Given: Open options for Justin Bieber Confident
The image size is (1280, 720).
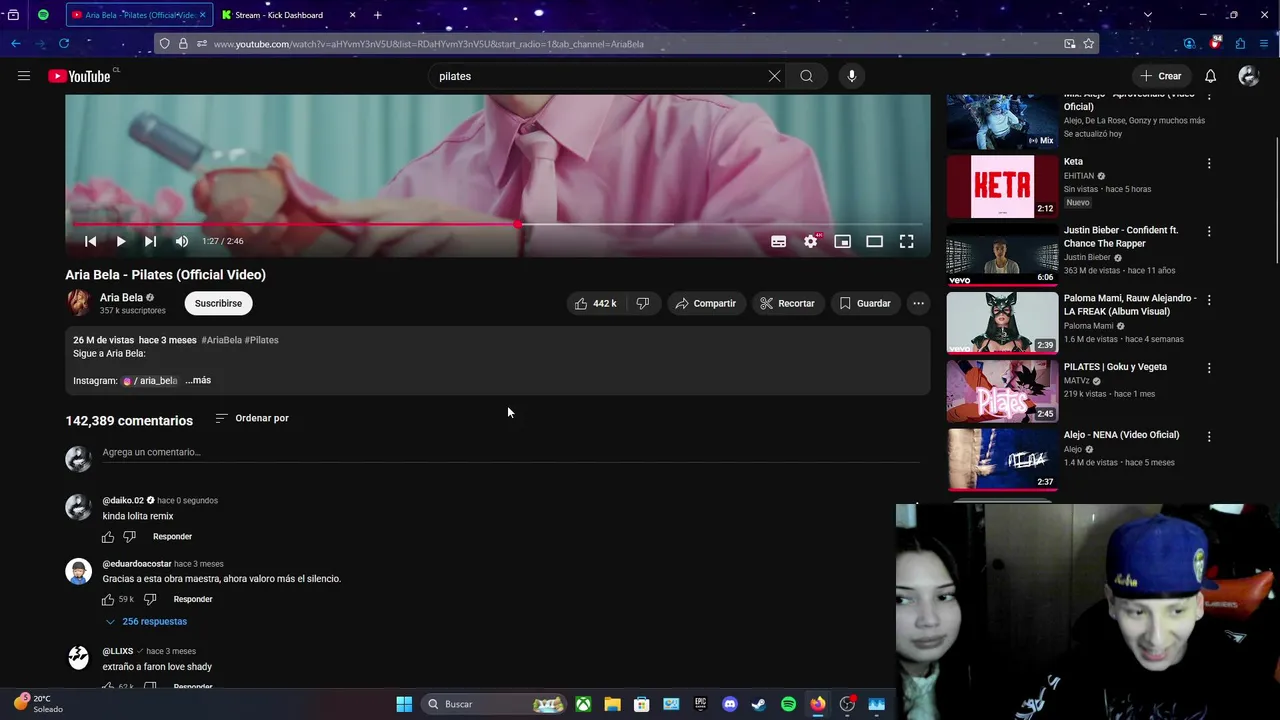Looking at the screenshot, I should point(1208,231).
